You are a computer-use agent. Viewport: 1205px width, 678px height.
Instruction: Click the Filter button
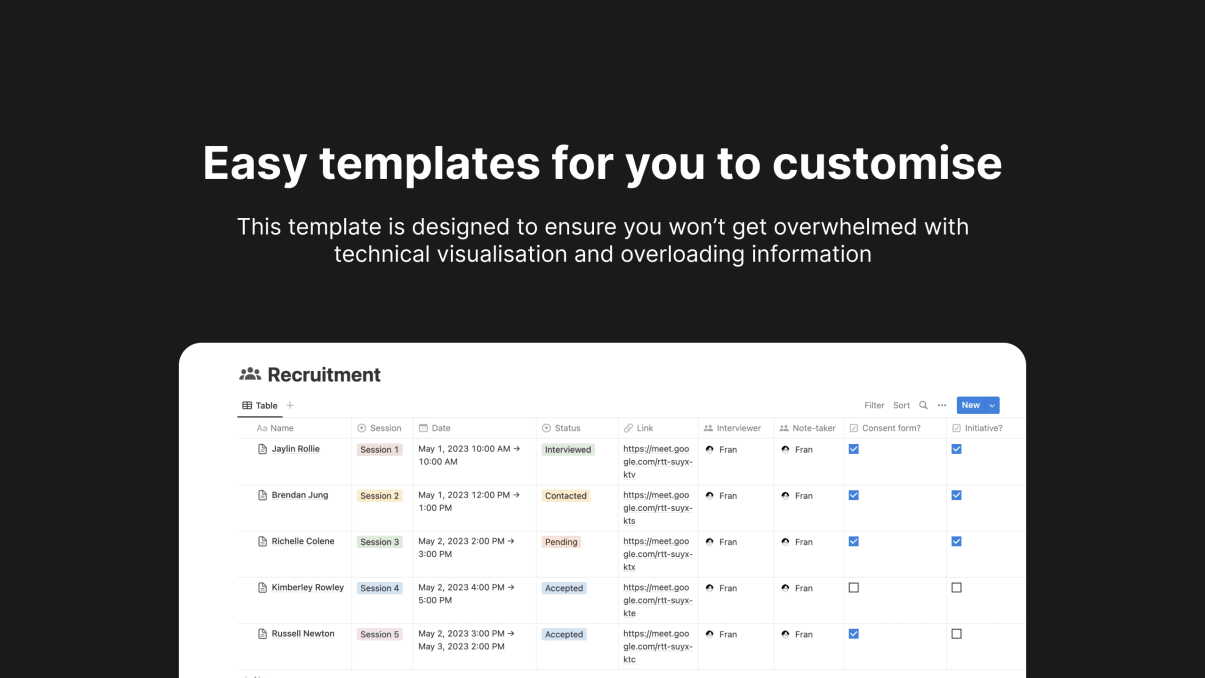pyautogui.click(x=874, y=405)
